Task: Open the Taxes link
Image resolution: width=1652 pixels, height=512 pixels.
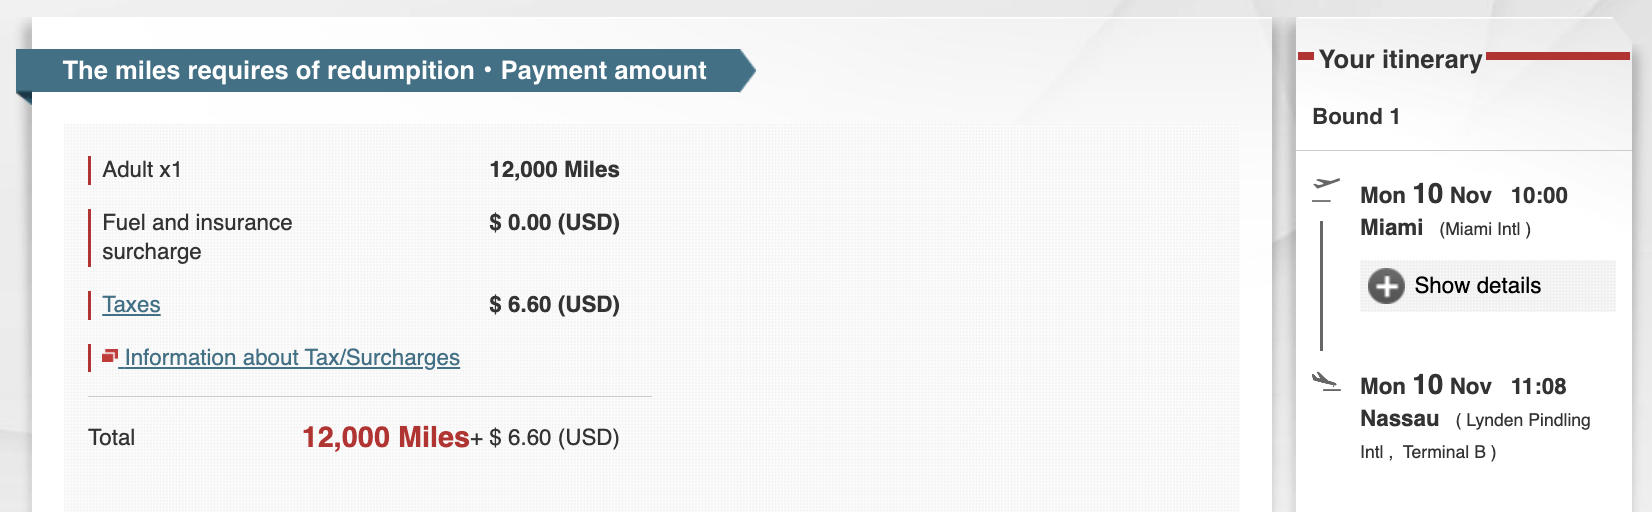Action: [131, 305]
